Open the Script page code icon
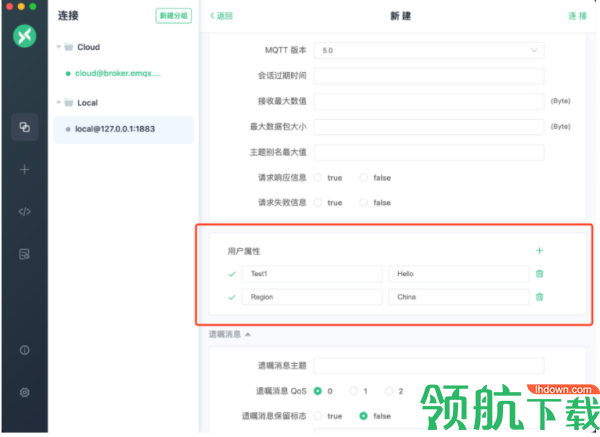The height and width of the screenshot is (437, 600). (x=24, y=212)
